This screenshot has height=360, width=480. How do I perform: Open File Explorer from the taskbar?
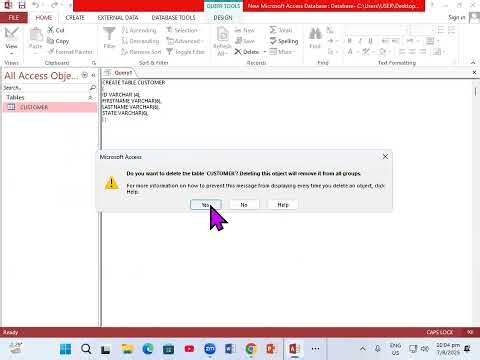pos(127,349)
